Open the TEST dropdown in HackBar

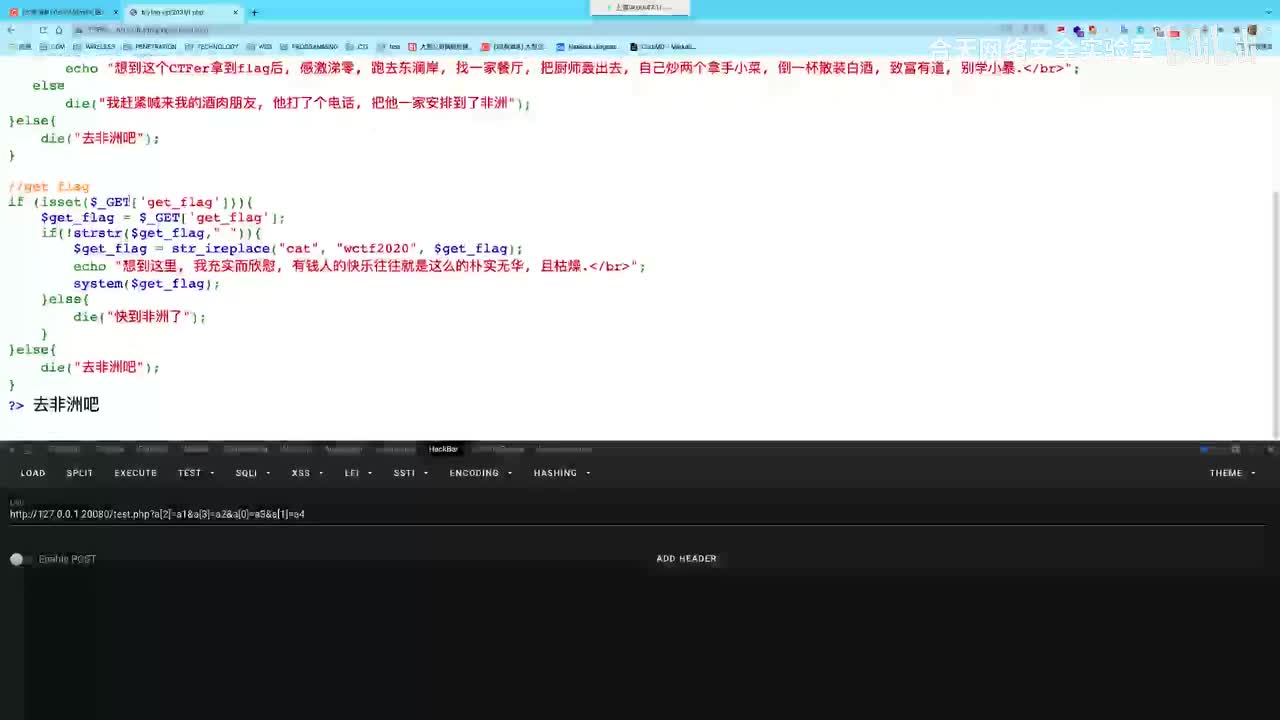pyautogui.click(x=196, y=473)
